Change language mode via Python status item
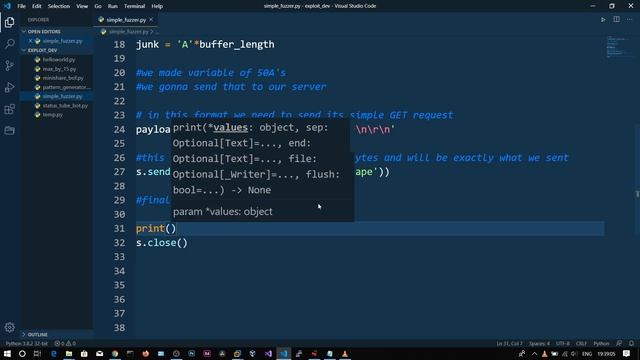 click(x=601, y=343)
